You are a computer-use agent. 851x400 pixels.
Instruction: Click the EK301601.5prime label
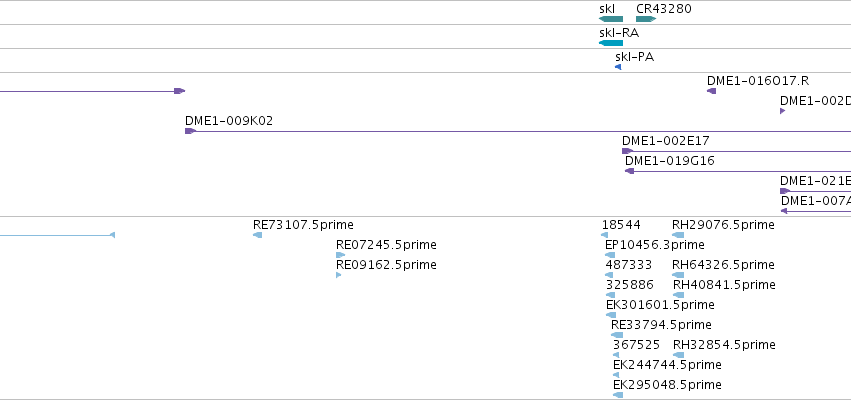[x=660, y=305]
